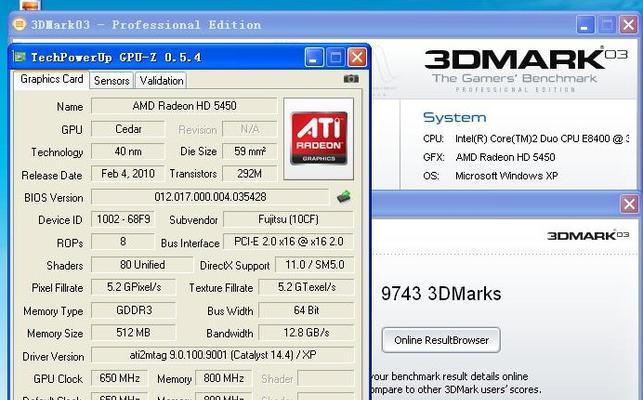Close the 3DMark score result dialog
This screenshot has height=400, width=643.
(x=629, y=204)
